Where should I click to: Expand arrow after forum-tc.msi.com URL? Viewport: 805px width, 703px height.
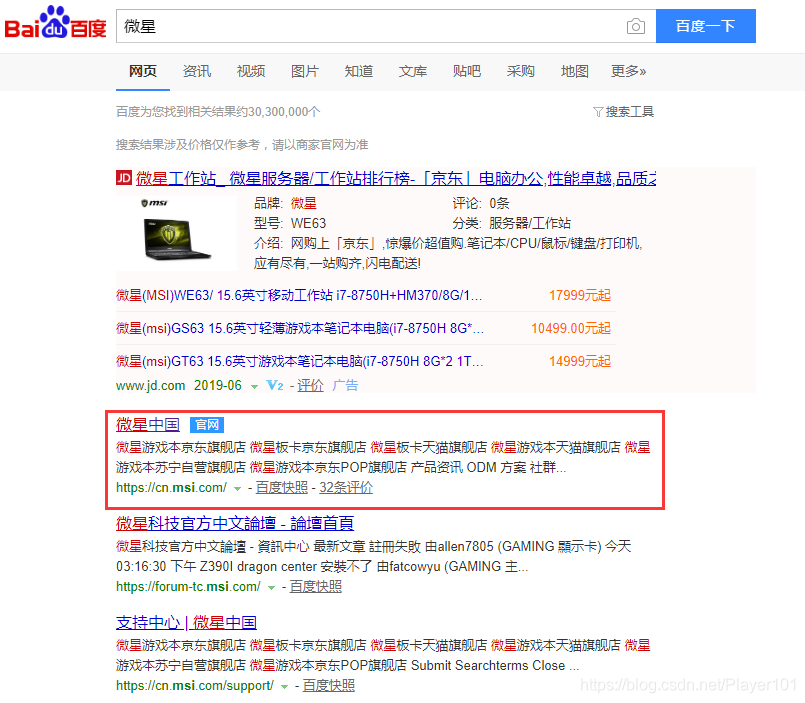[271, 587]
